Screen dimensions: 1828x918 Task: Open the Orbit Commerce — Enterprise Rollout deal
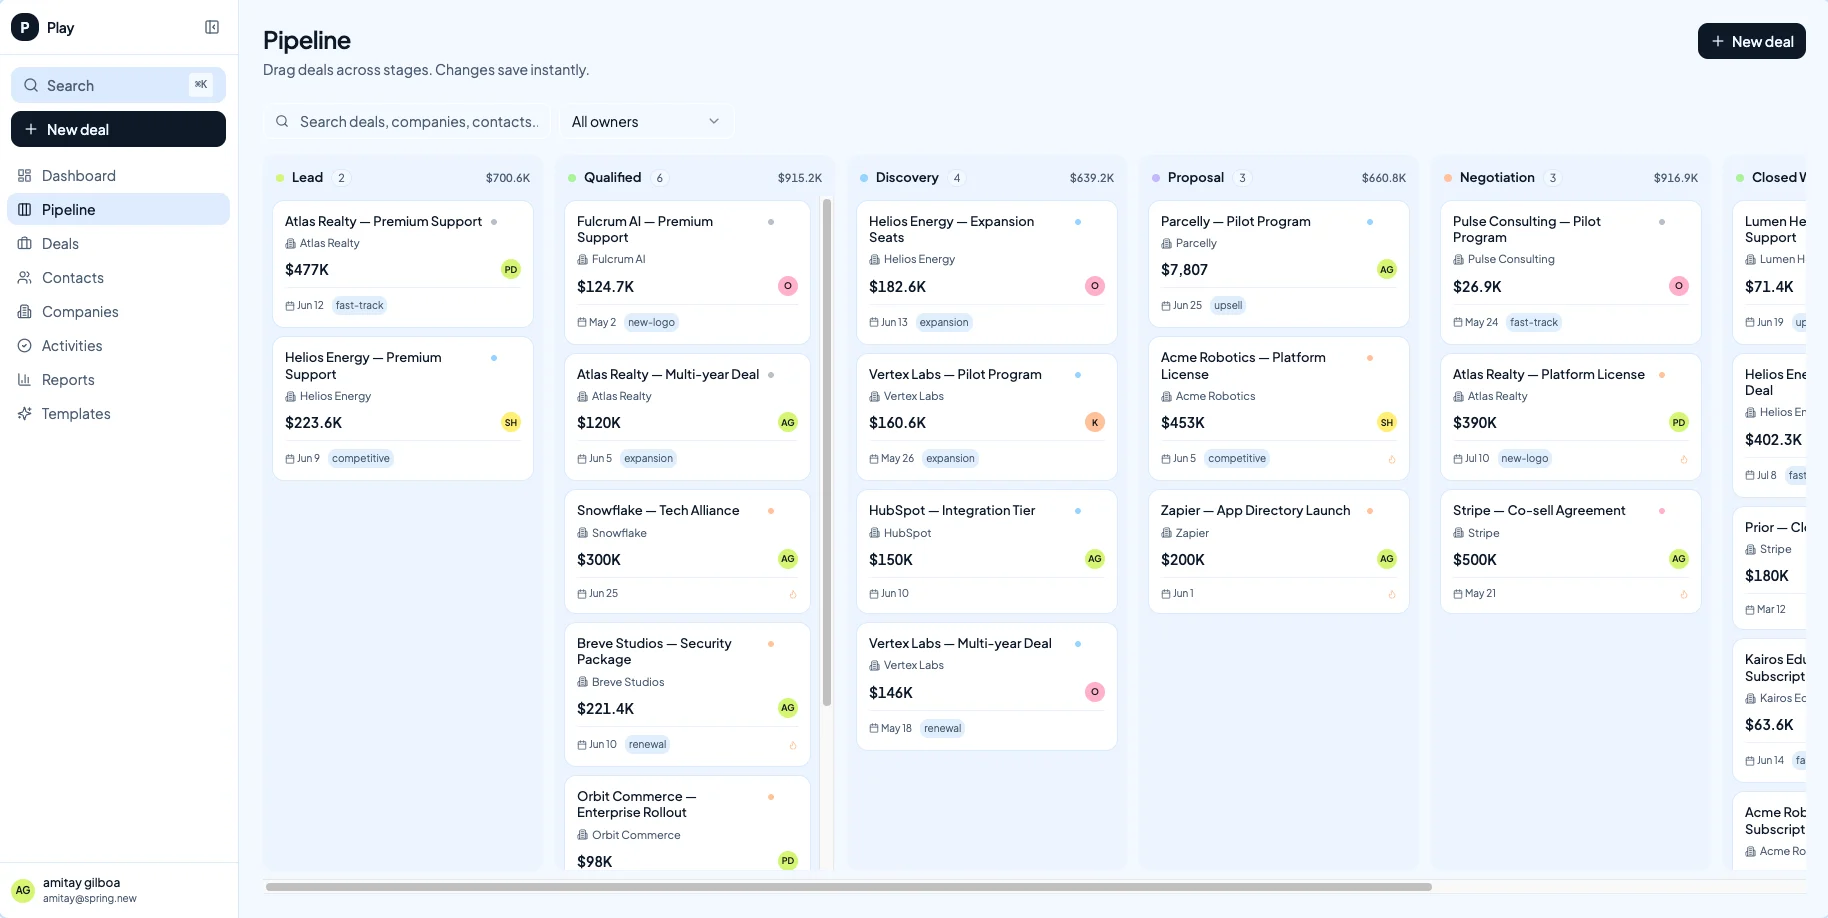687,823
